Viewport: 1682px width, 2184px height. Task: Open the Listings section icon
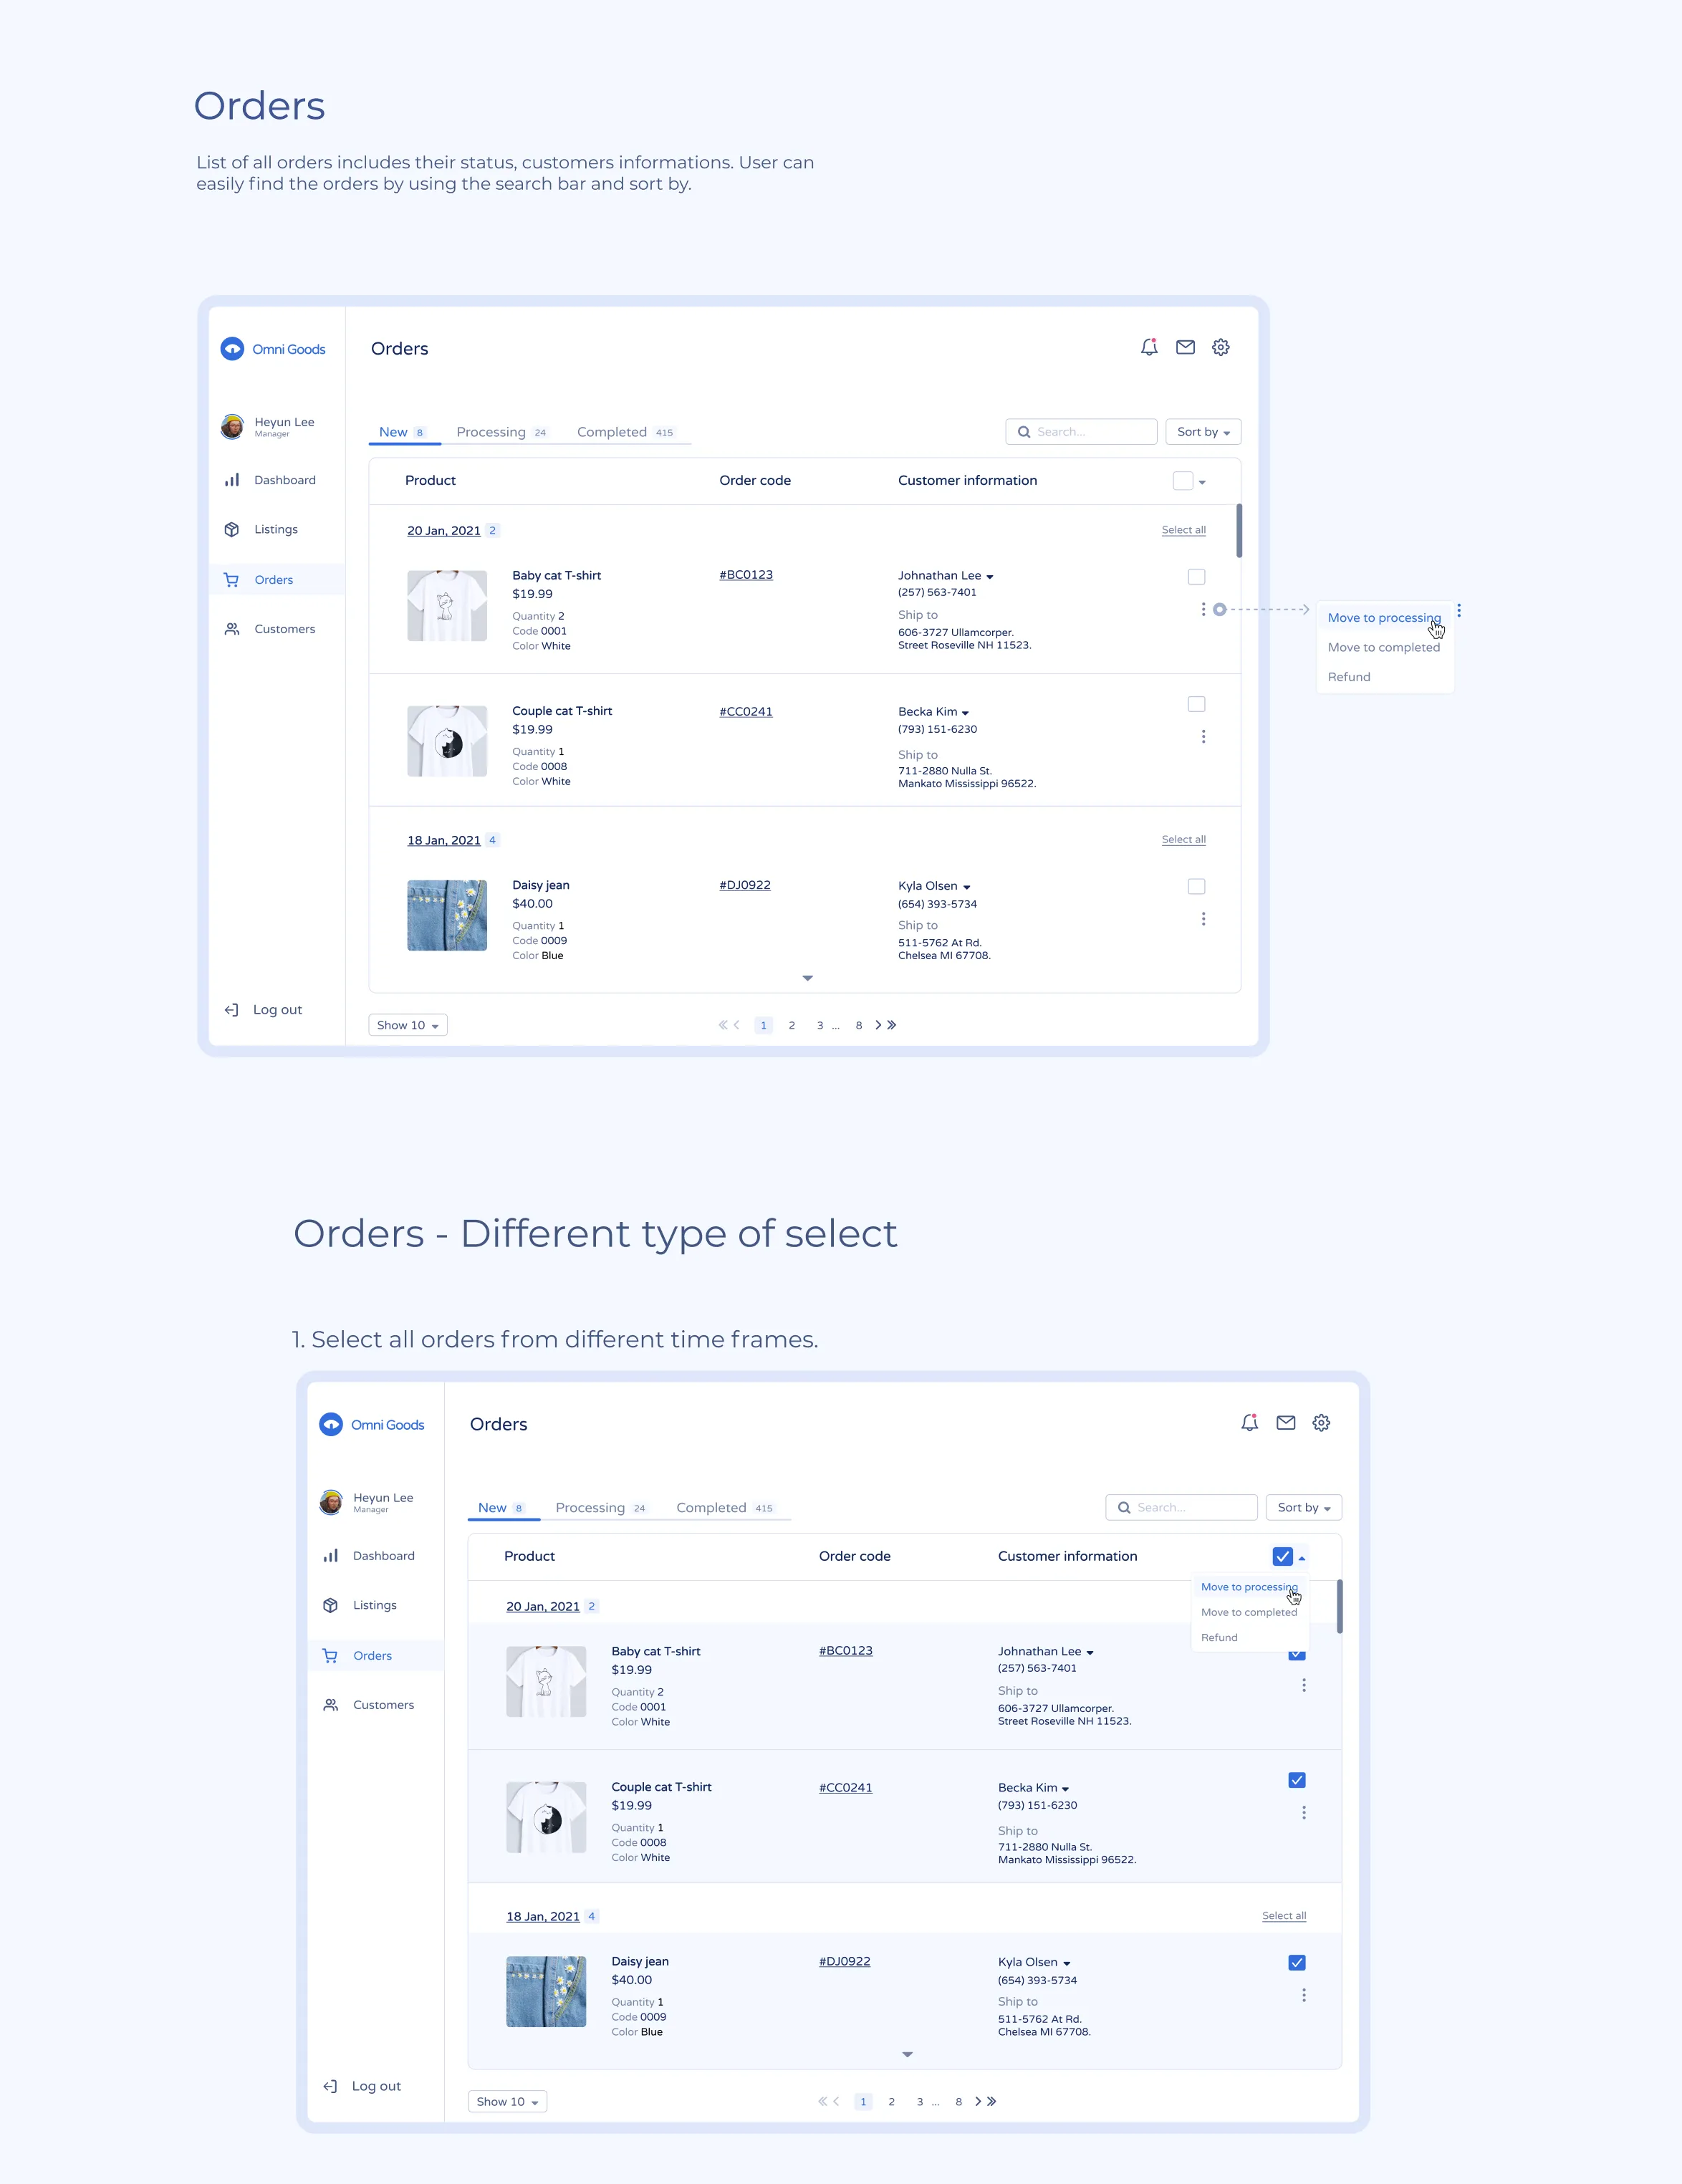pos(231,529)
